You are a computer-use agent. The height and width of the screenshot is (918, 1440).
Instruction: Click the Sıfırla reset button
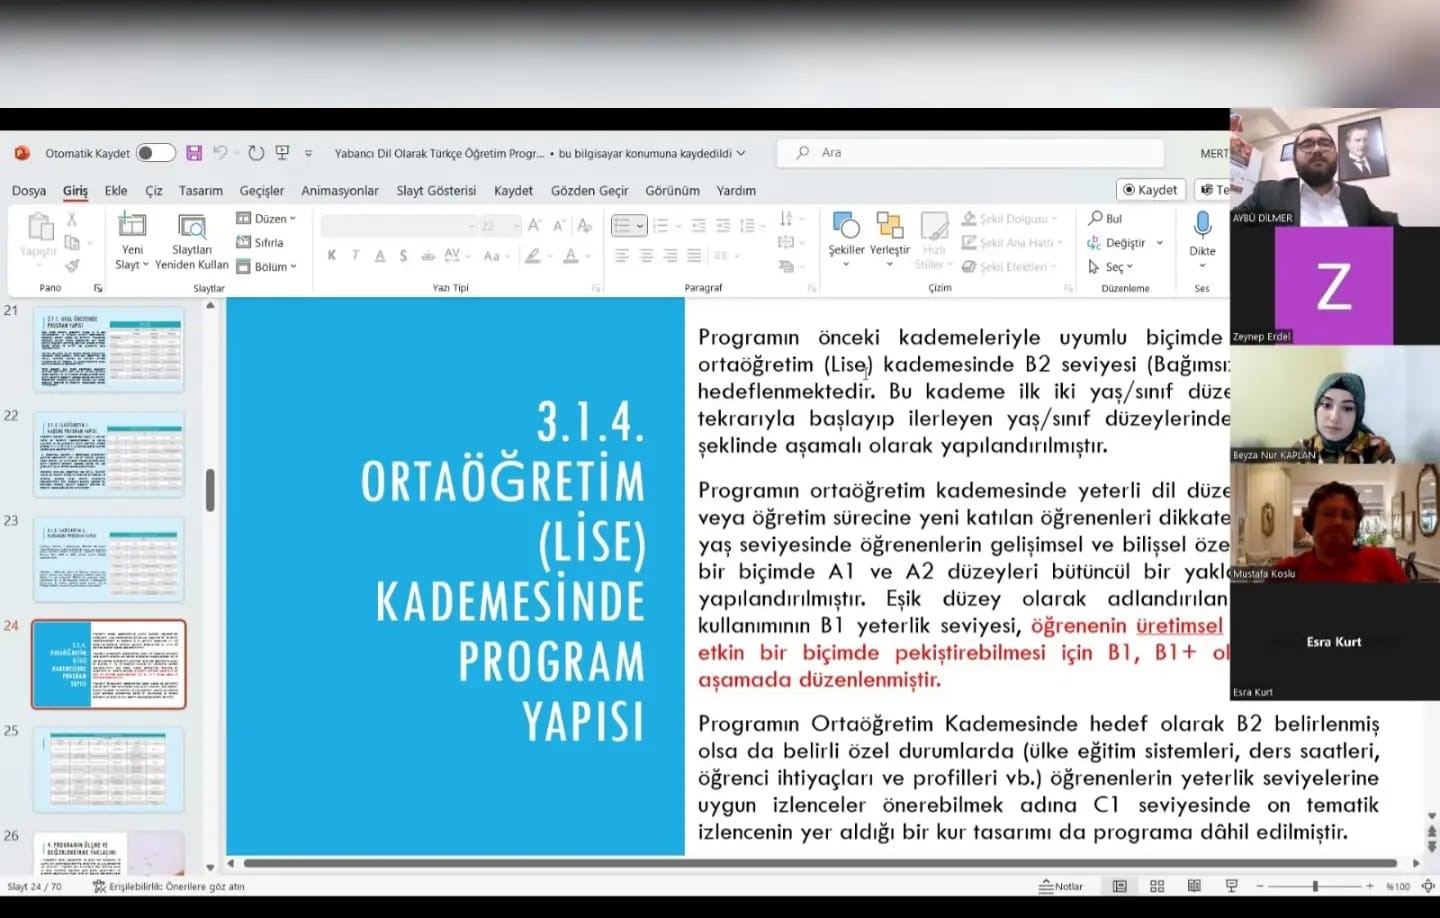[260, 242]
